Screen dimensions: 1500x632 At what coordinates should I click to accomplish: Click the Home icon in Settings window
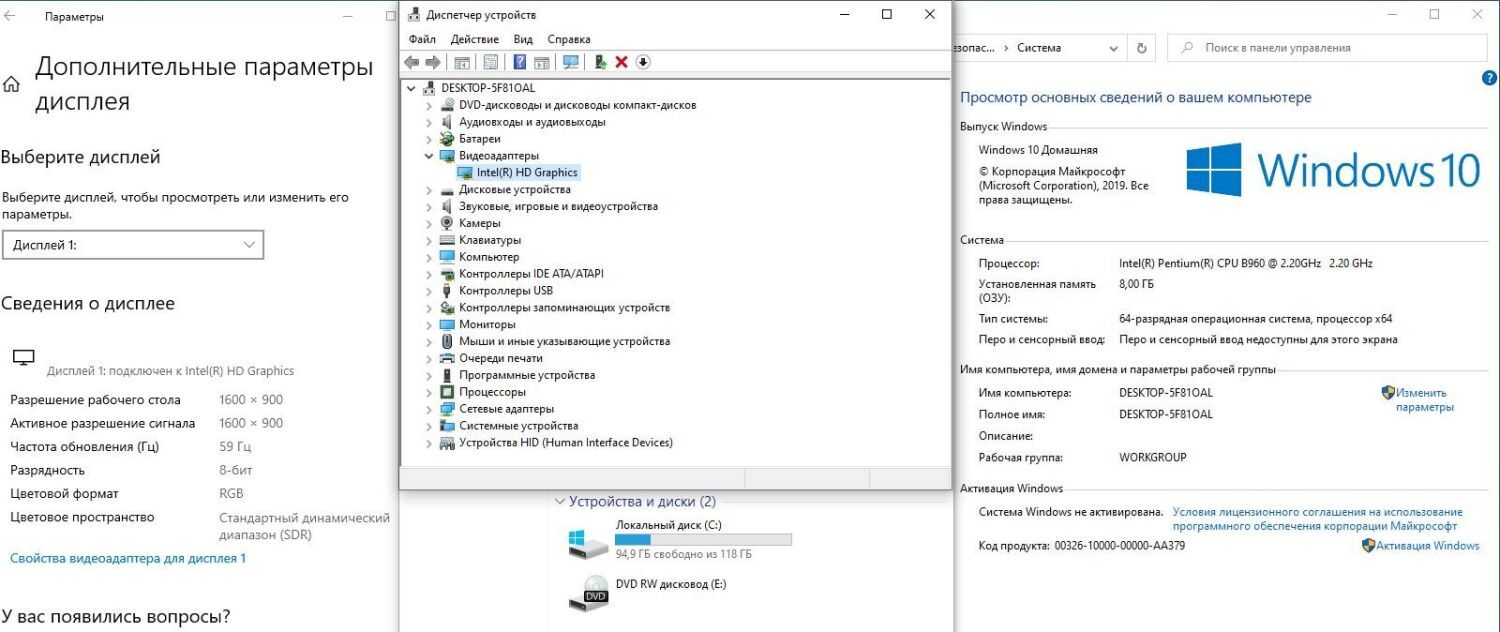pyautogui.click(x=12, y=85)
